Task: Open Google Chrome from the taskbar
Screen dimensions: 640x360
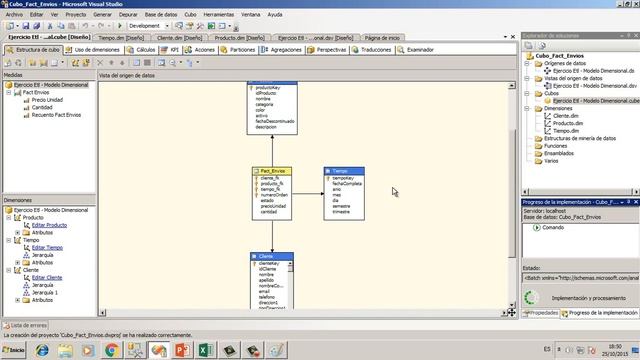Action: (x=112, y=350)
